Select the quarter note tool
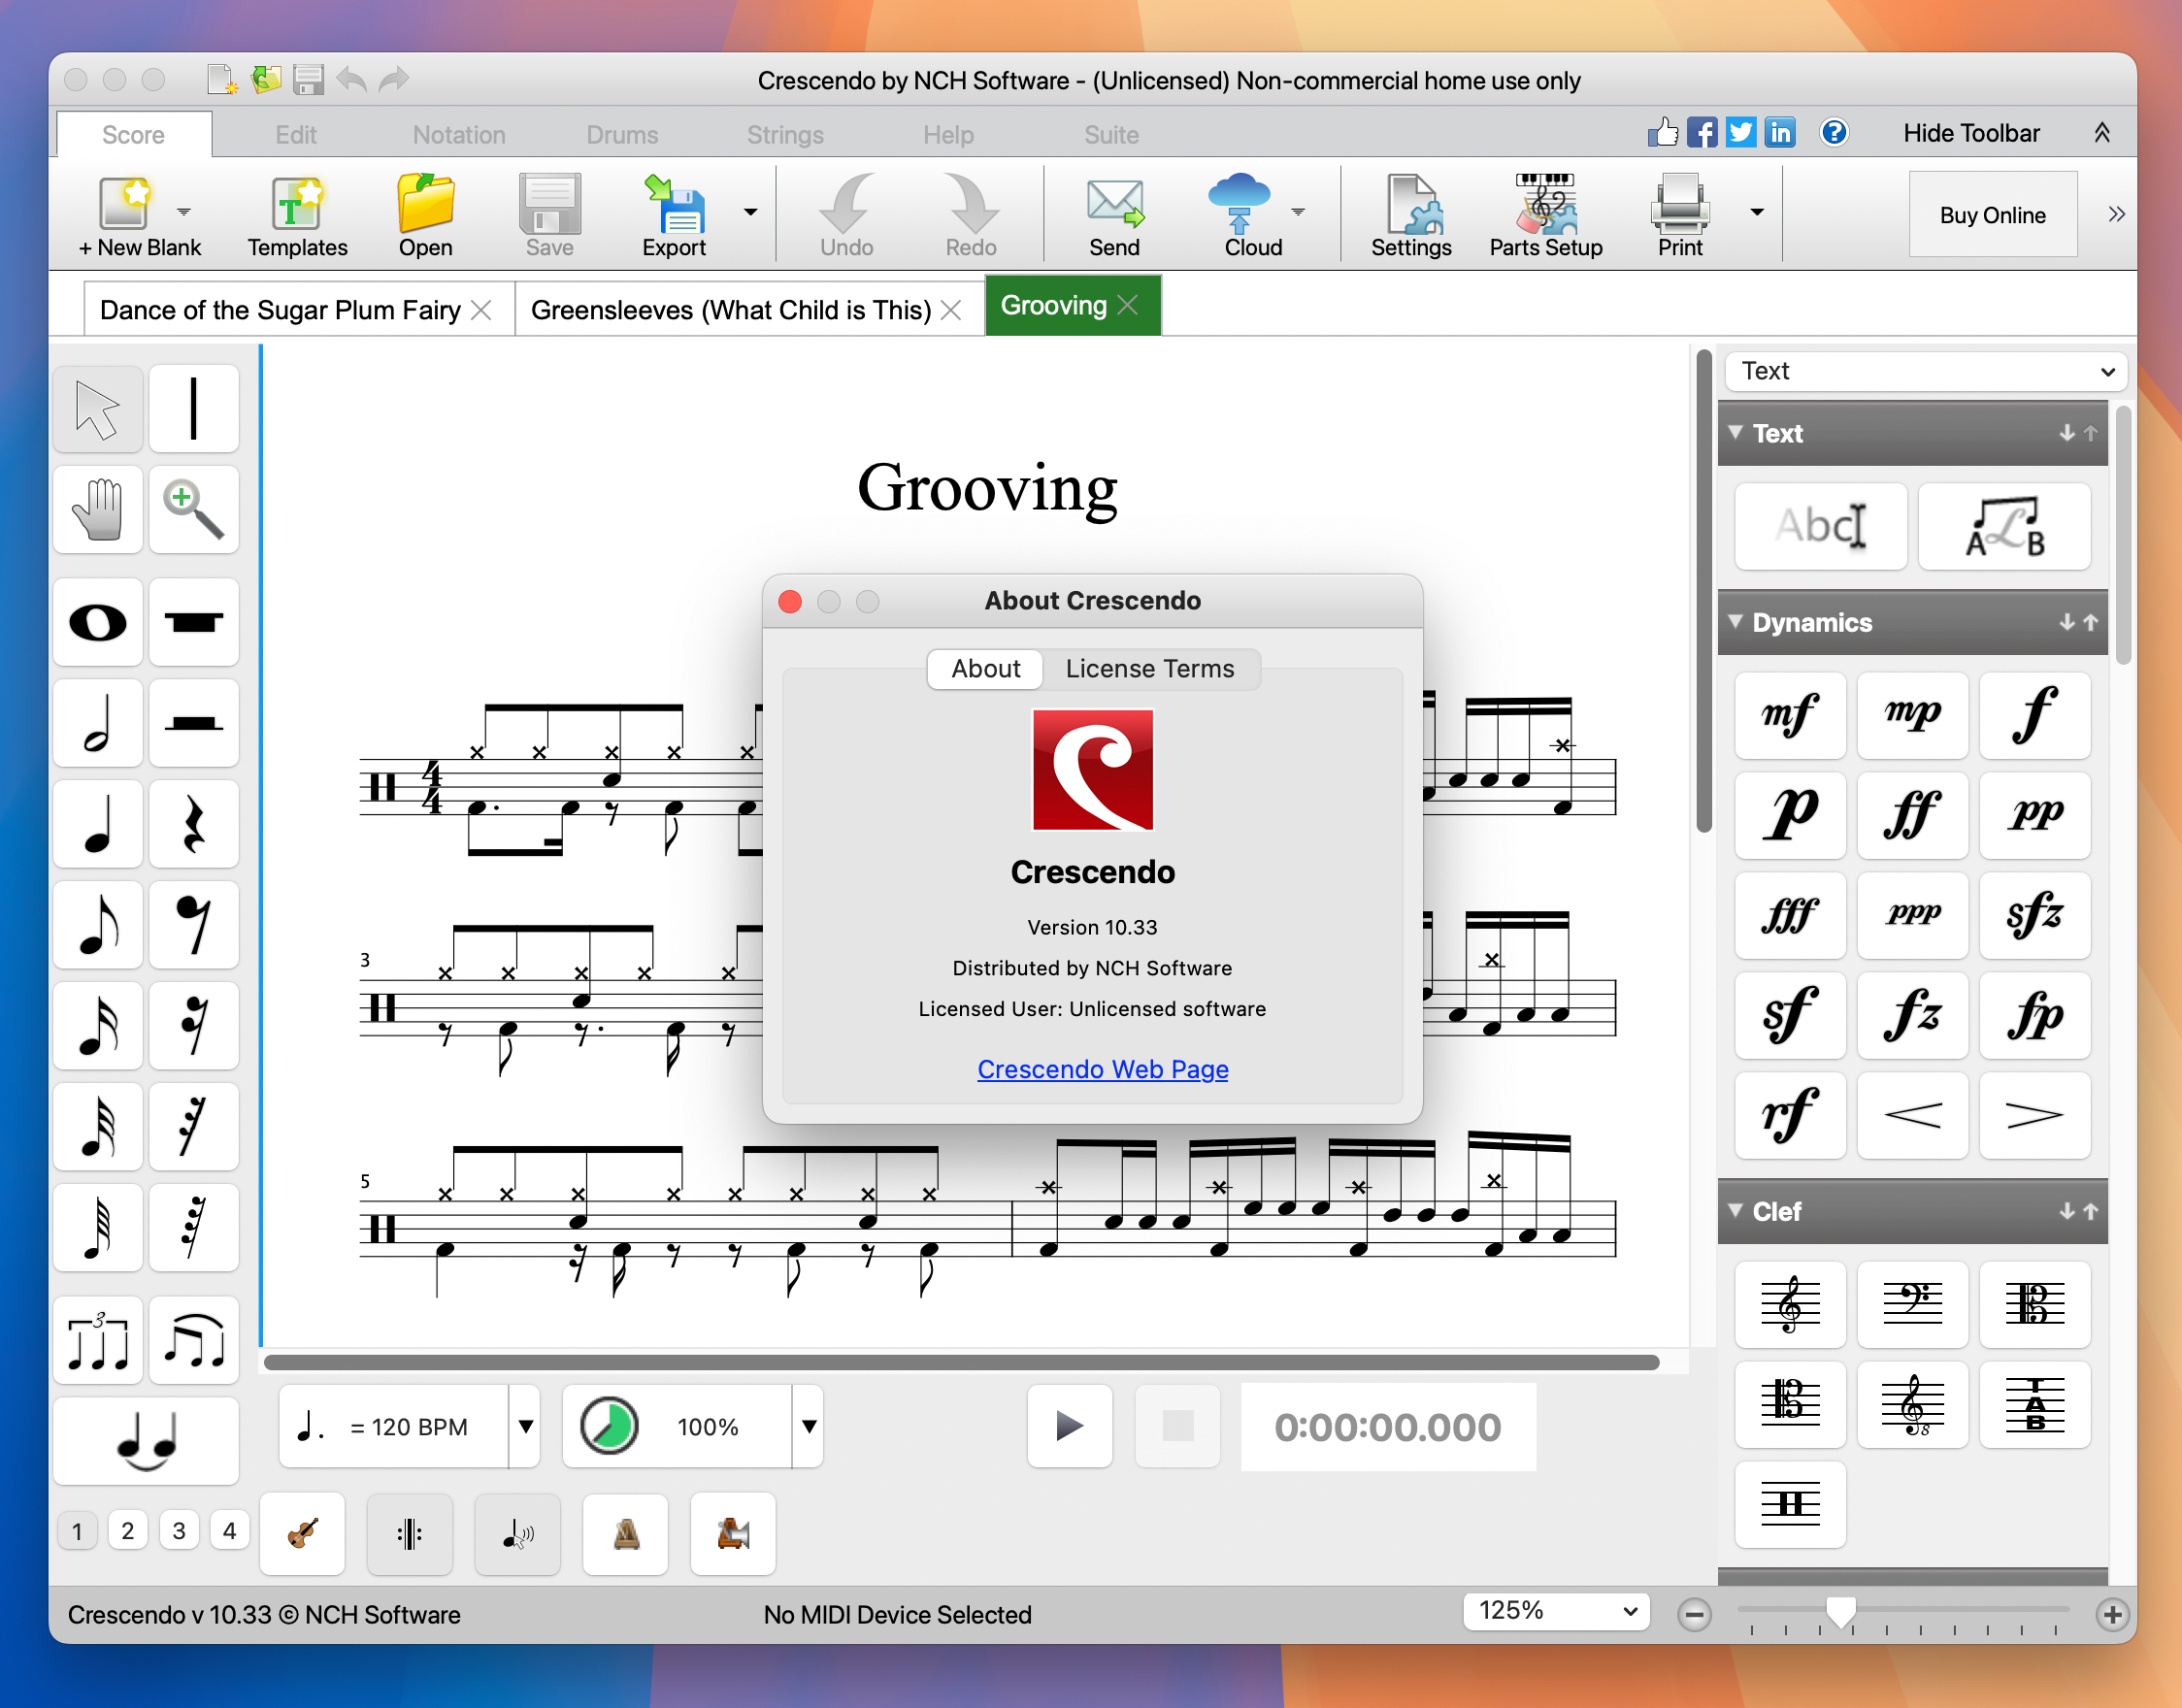The height and width of the screenshot is (1708, 2182). click(97, 824)
